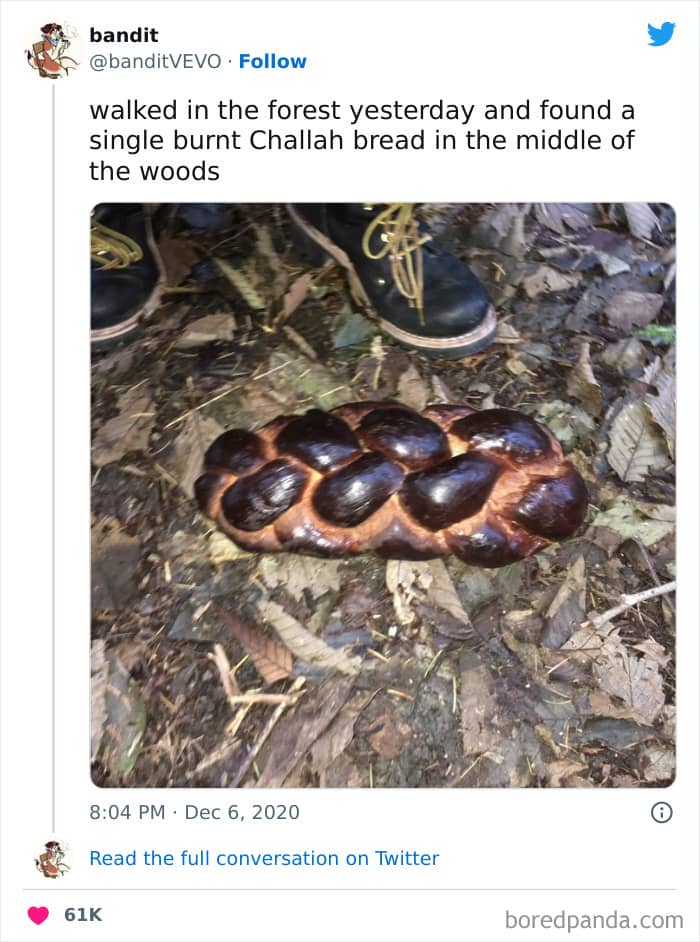The image size is (700, 942).
Task: Click the tweet text about the Challah bread
Action: tap(362, 140)
